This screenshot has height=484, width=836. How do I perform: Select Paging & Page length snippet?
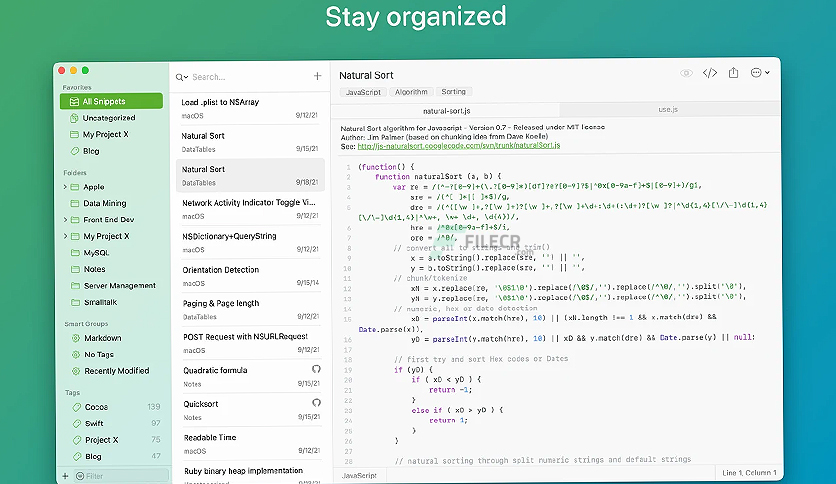point(250,310)
